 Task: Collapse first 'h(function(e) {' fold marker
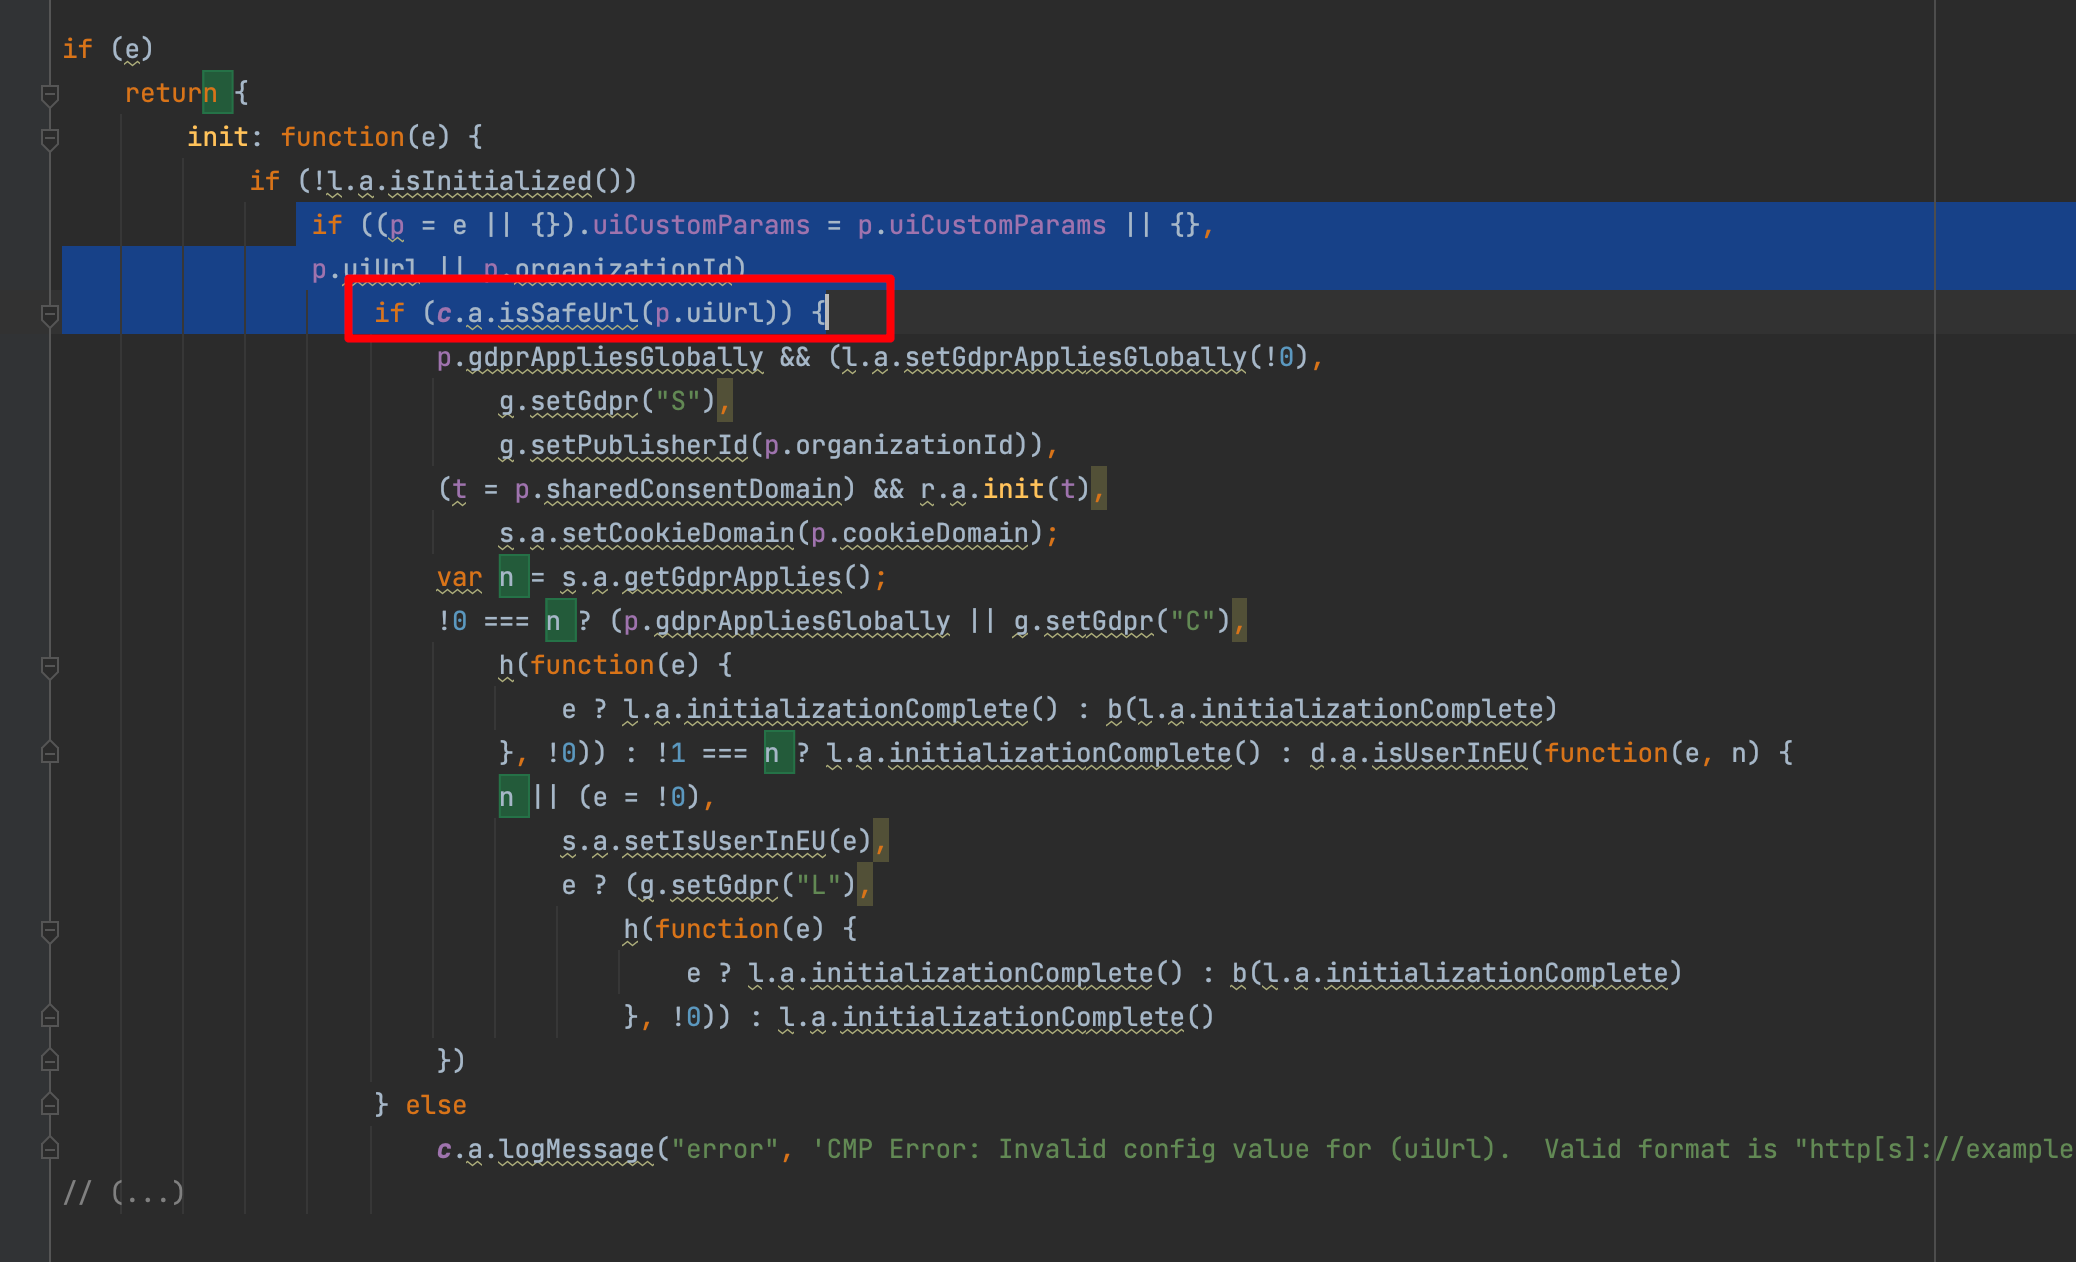pyautogui.click(x=49, y=667)
